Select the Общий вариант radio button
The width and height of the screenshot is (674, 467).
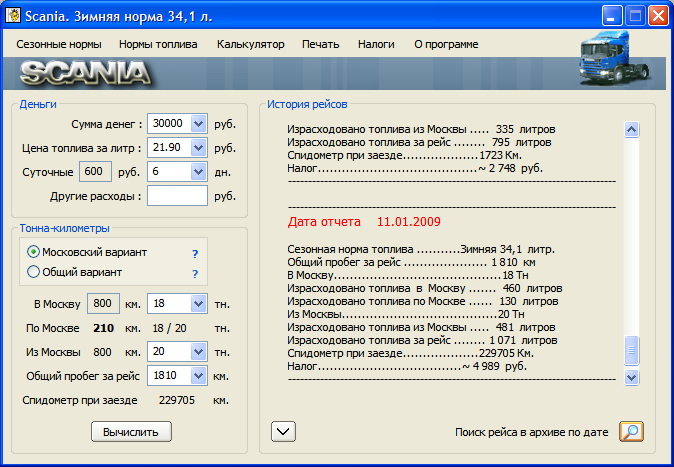tap(33, 272)
